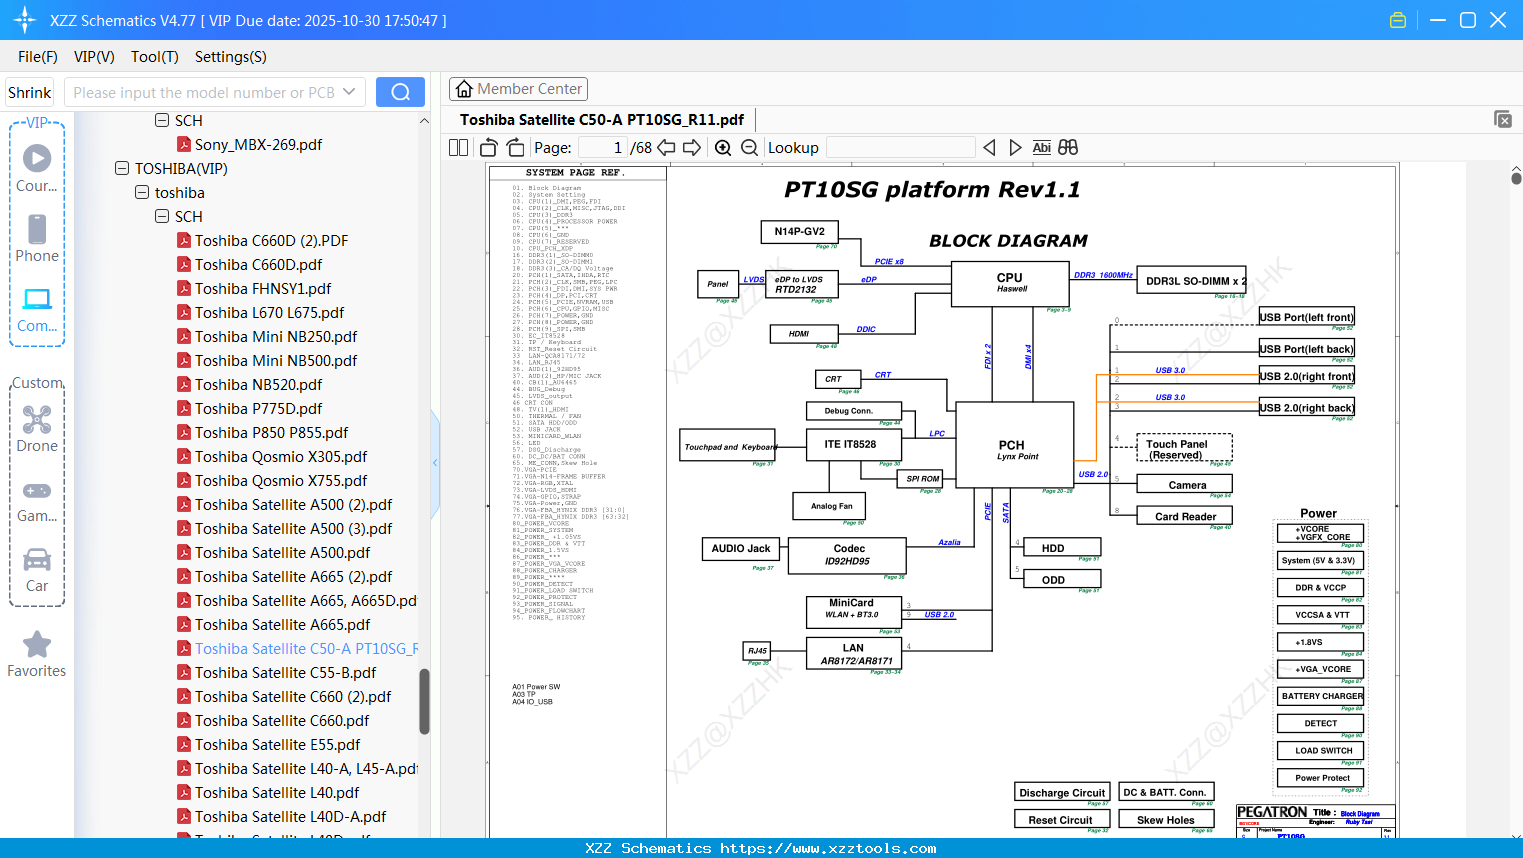Image resolution: width=1523 pixels, height=858 pixels.
Task: Collapse the toshiba subfolder node
Action: click(x=142, y=193)
